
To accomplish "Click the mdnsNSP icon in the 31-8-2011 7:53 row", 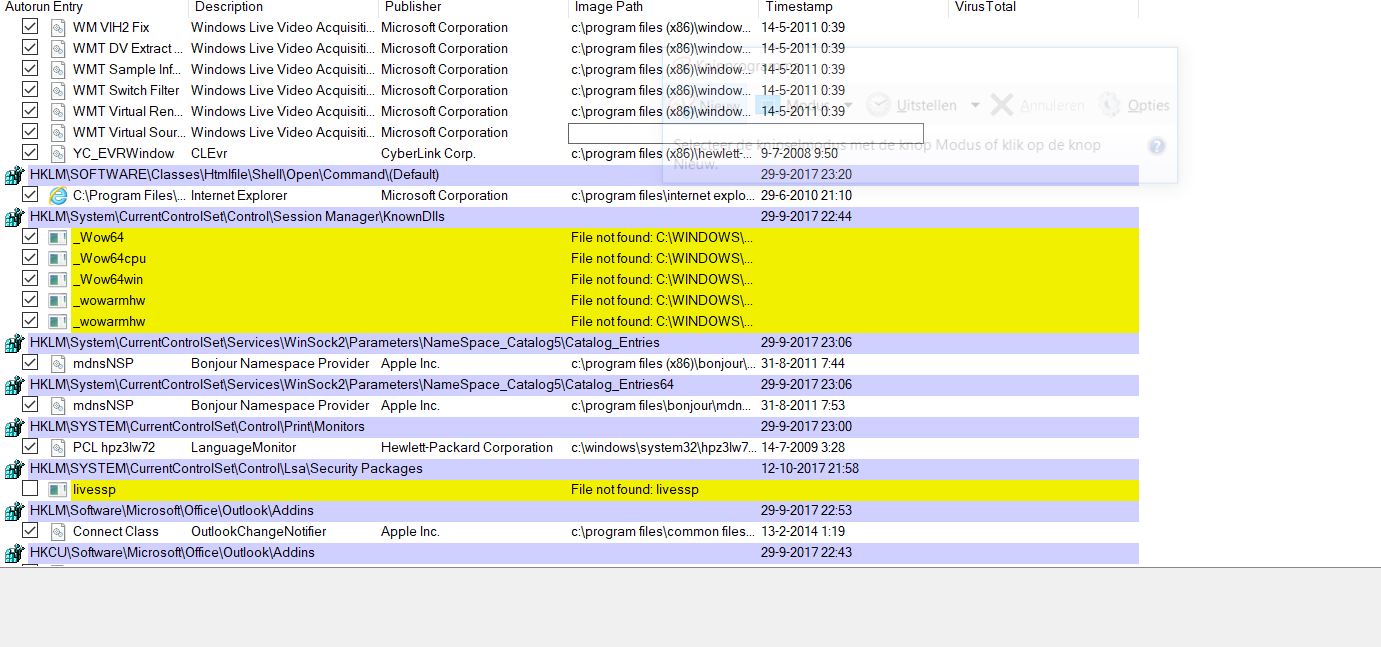I will point(57,405).
